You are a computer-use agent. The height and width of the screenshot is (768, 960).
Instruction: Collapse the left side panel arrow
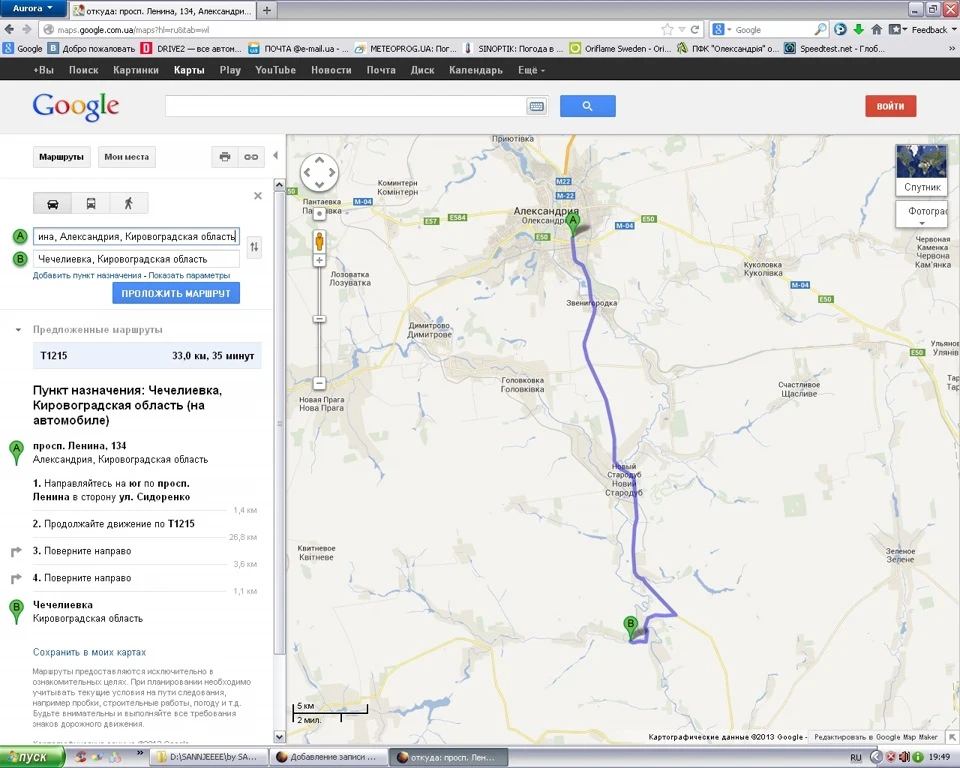pyautogui.click(x=276, y=156)
